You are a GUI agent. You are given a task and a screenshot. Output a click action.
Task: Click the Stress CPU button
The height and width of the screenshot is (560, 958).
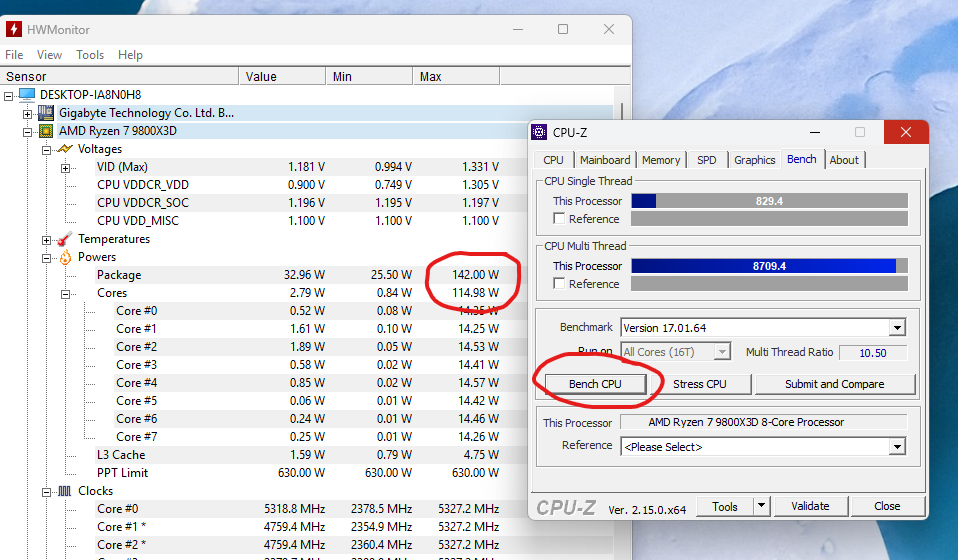[700, 384]
